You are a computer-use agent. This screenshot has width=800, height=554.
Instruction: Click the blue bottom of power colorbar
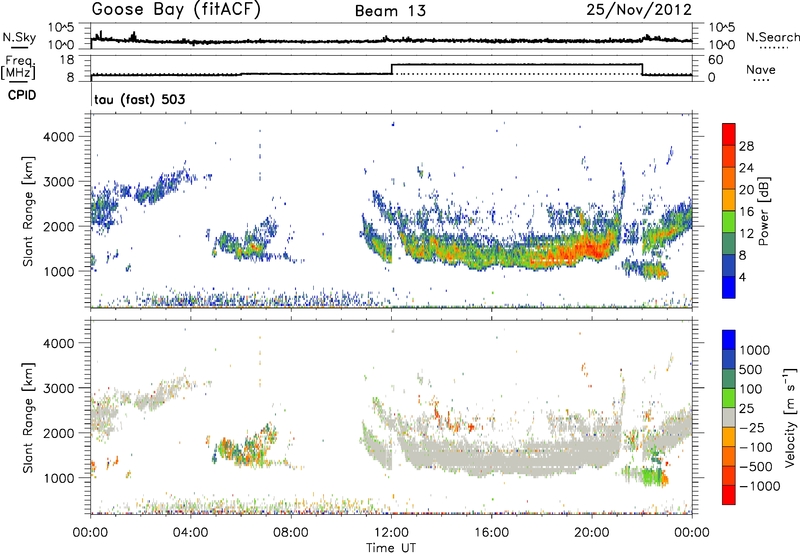pyautogui.click(x=729, y=287)
